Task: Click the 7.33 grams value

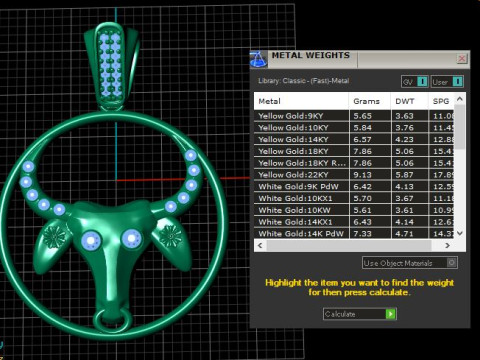Action: tap(363, 233)
